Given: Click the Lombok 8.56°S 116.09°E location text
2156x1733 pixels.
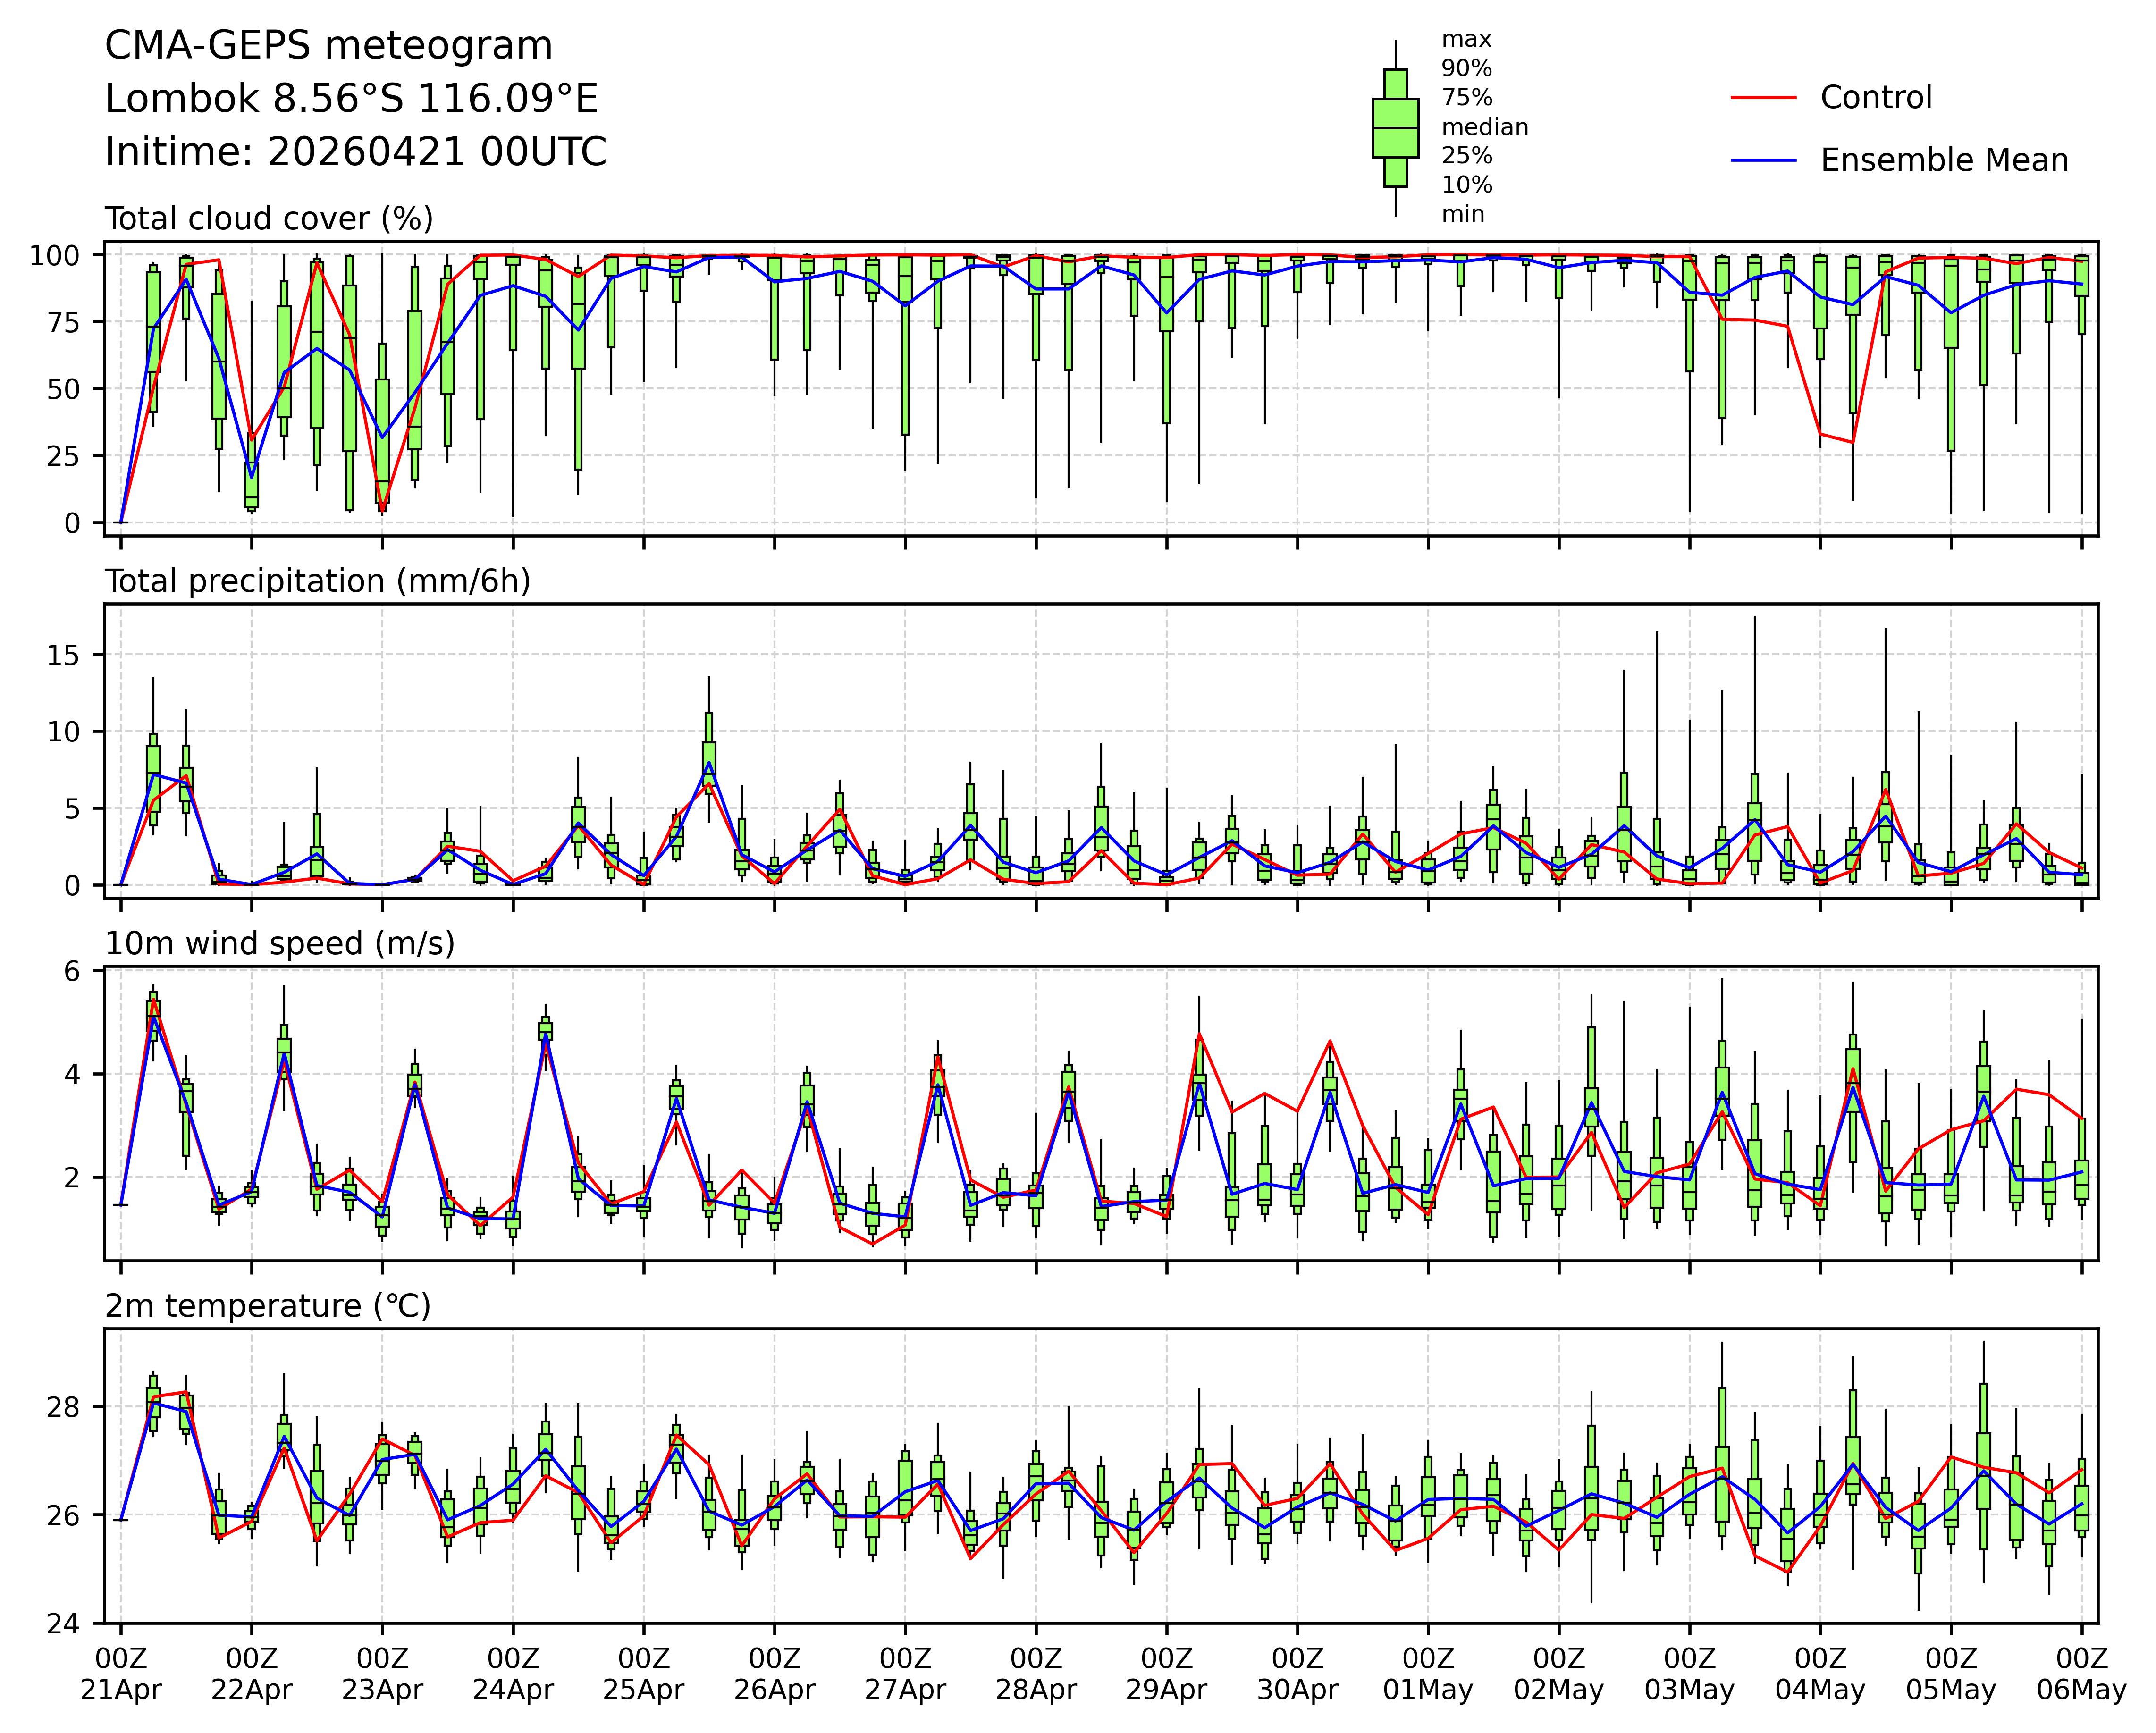Looking at the screenshot, I should coord(351,99).
